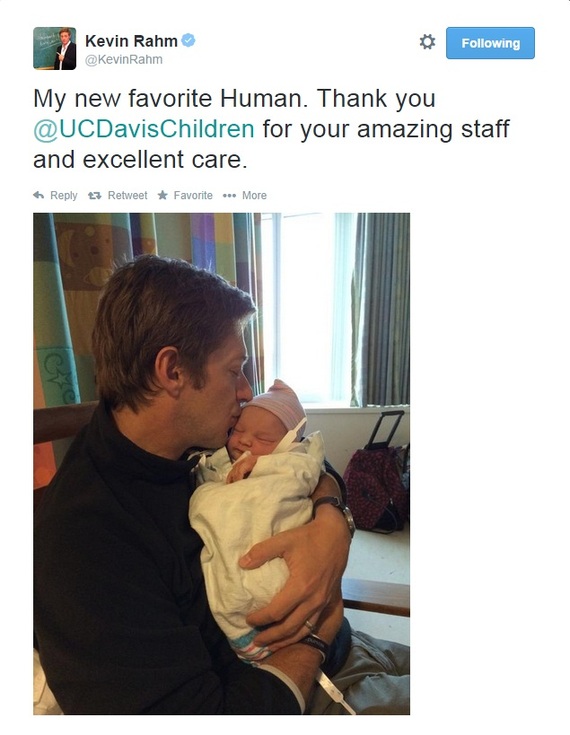Expand the More options label
The width and height of the screenshot is (570, 735).
[x=254, y=195]
